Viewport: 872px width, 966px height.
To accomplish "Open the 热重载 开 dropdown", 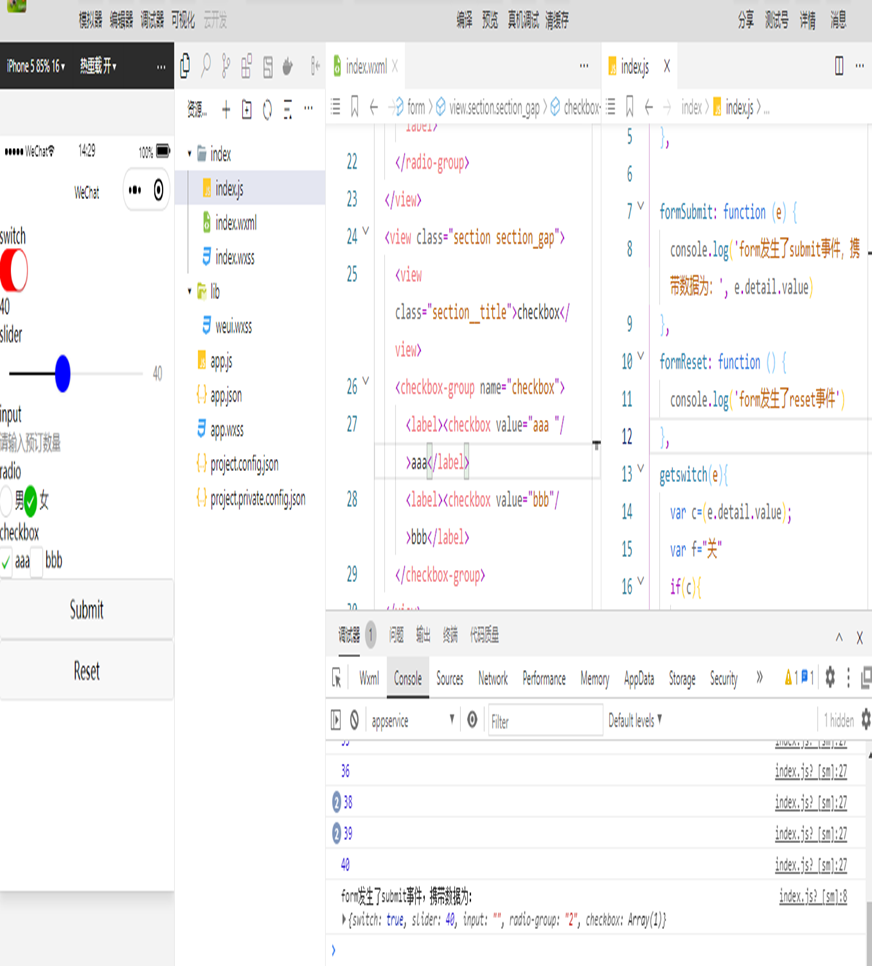I will tap(98, 65).
